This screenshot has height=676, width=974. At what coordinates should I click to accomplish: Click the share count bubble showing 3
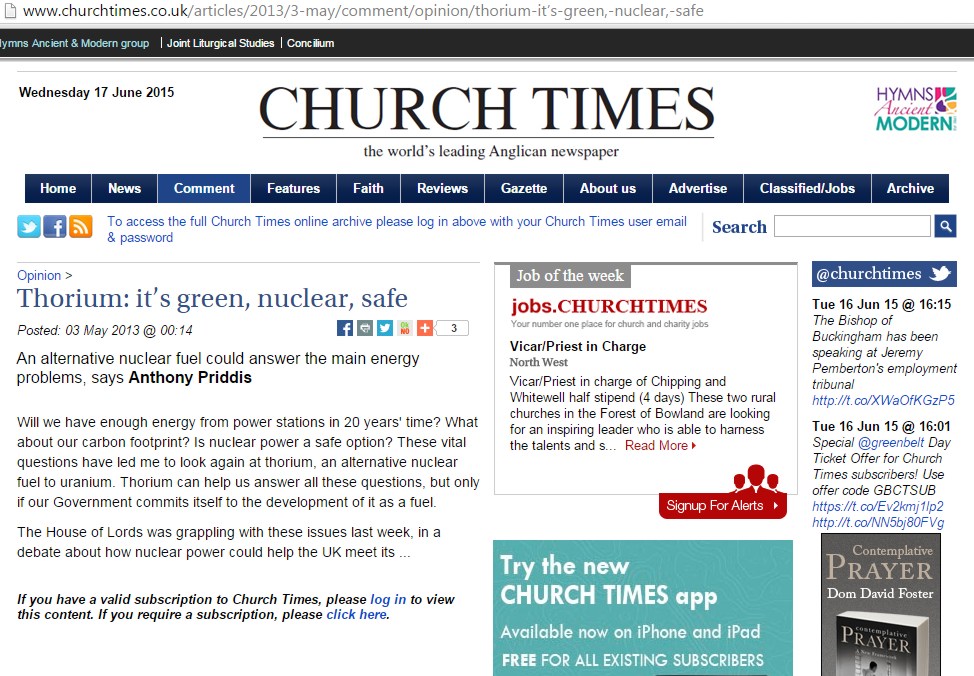pyautogui.click(x=453, y=328)
